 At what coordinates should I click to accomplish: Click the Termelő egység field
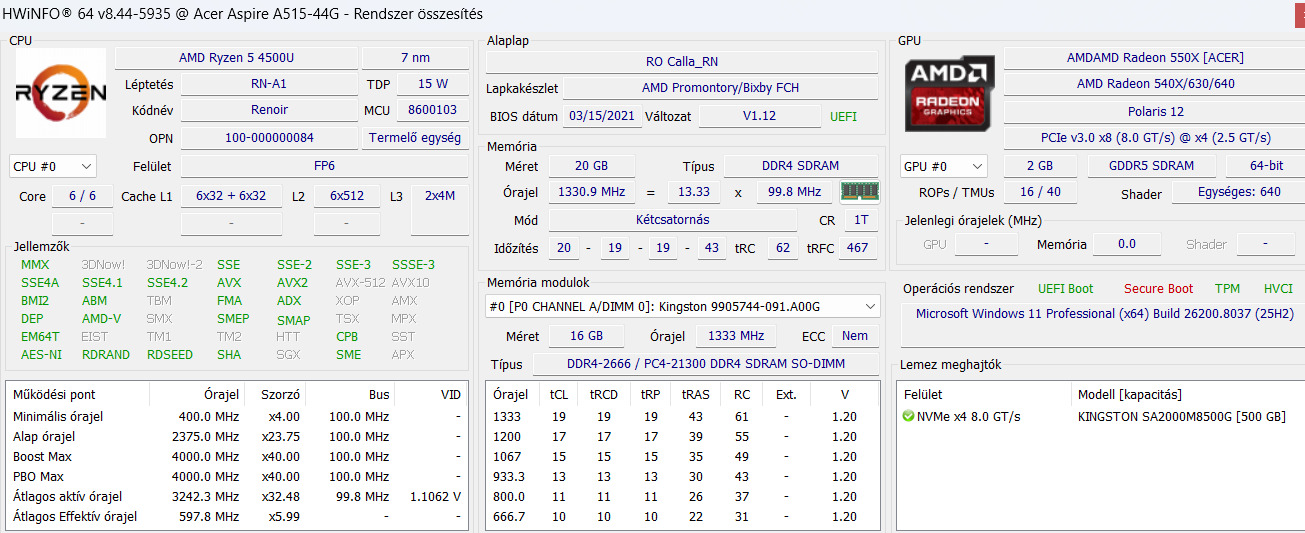pyautogui.click(x=415, y=138)
